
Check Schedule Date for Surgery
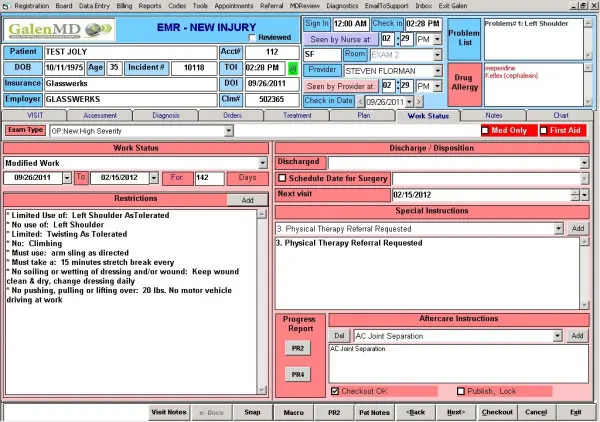(x=282, y=178)
